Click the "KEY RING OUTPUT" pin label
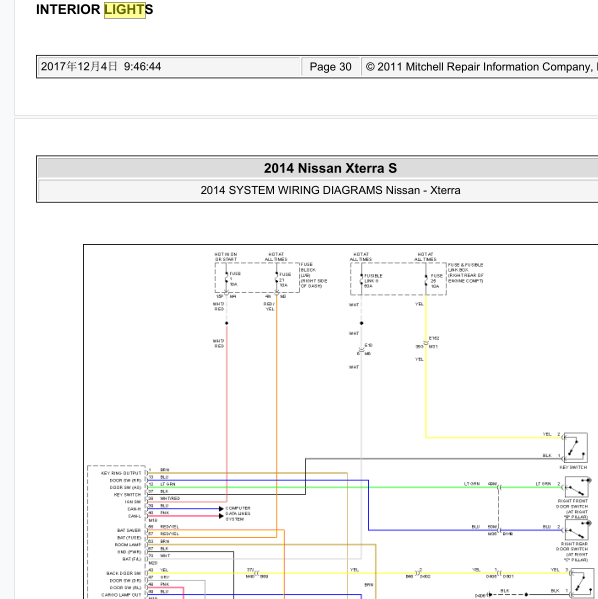This screenshot has height=599, width=598. point(121,473)
